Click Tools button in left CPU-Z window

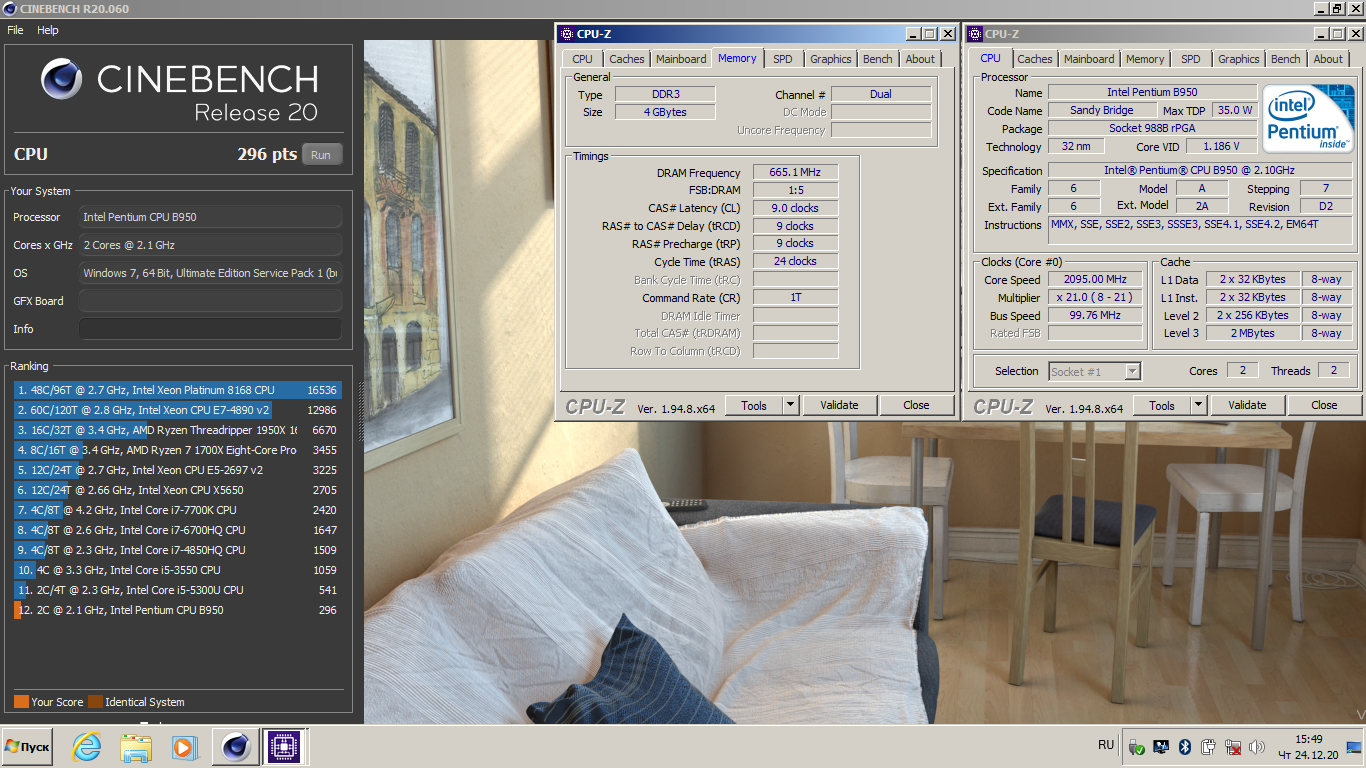[754, 405]
